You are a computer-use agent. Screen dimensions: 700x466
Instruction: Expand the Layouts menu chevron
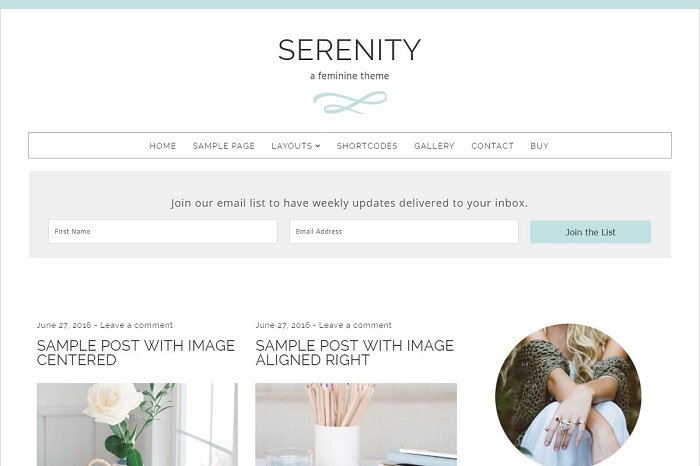(318, 146)
